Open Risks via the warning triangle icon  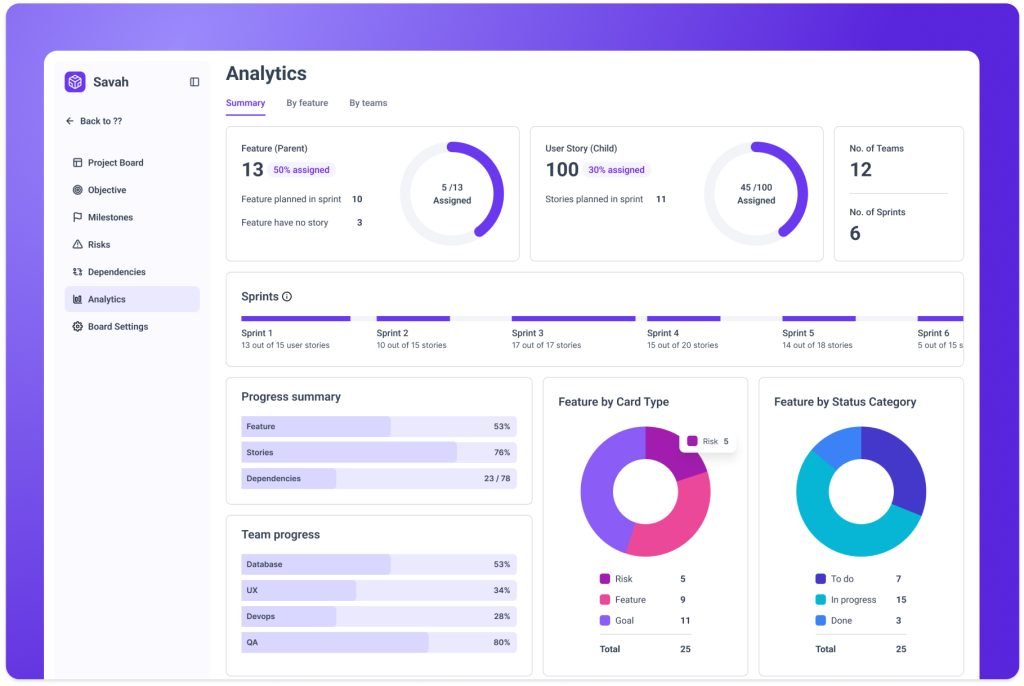[x=77, y=244]
